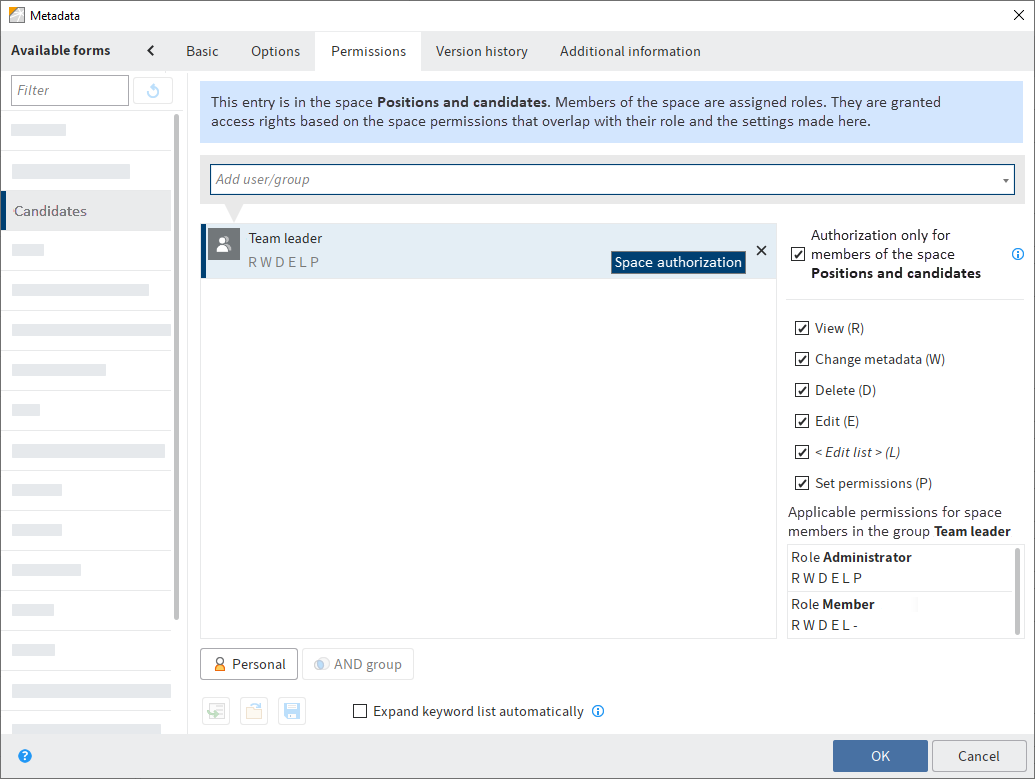Expand the Add user/group dropdown arrow

point(1005,180)
